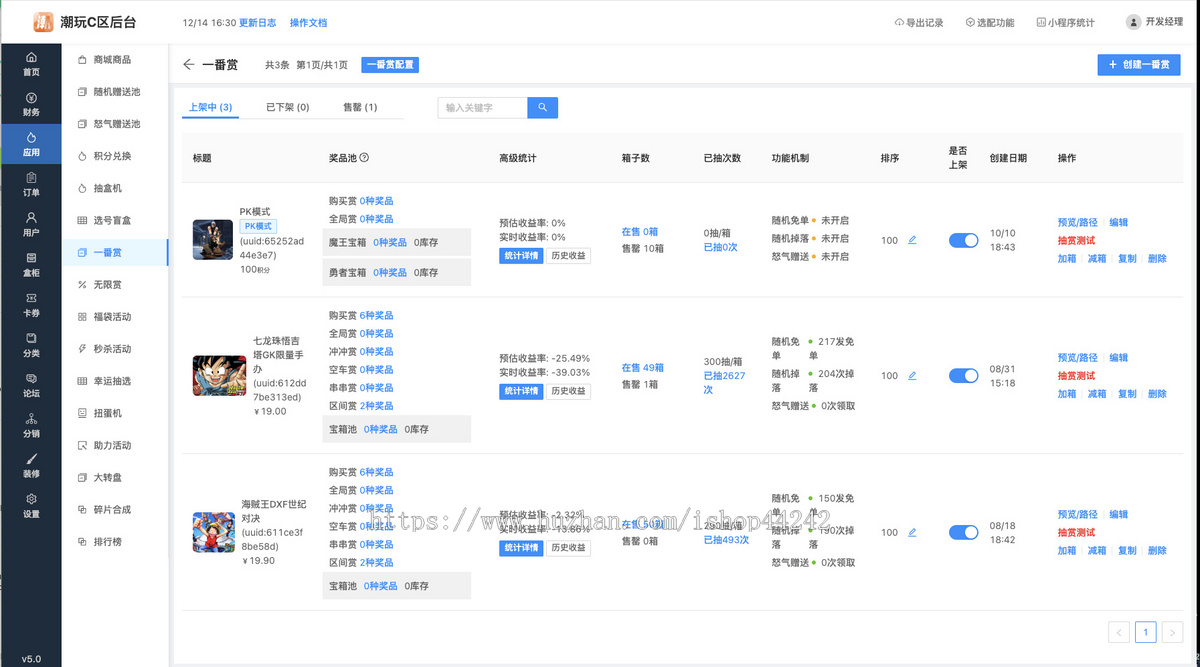The height and width of the screenshot is (667, 1200).
Task: Click 统计详情 button for PK模式 row
Action: click(520, 256)
